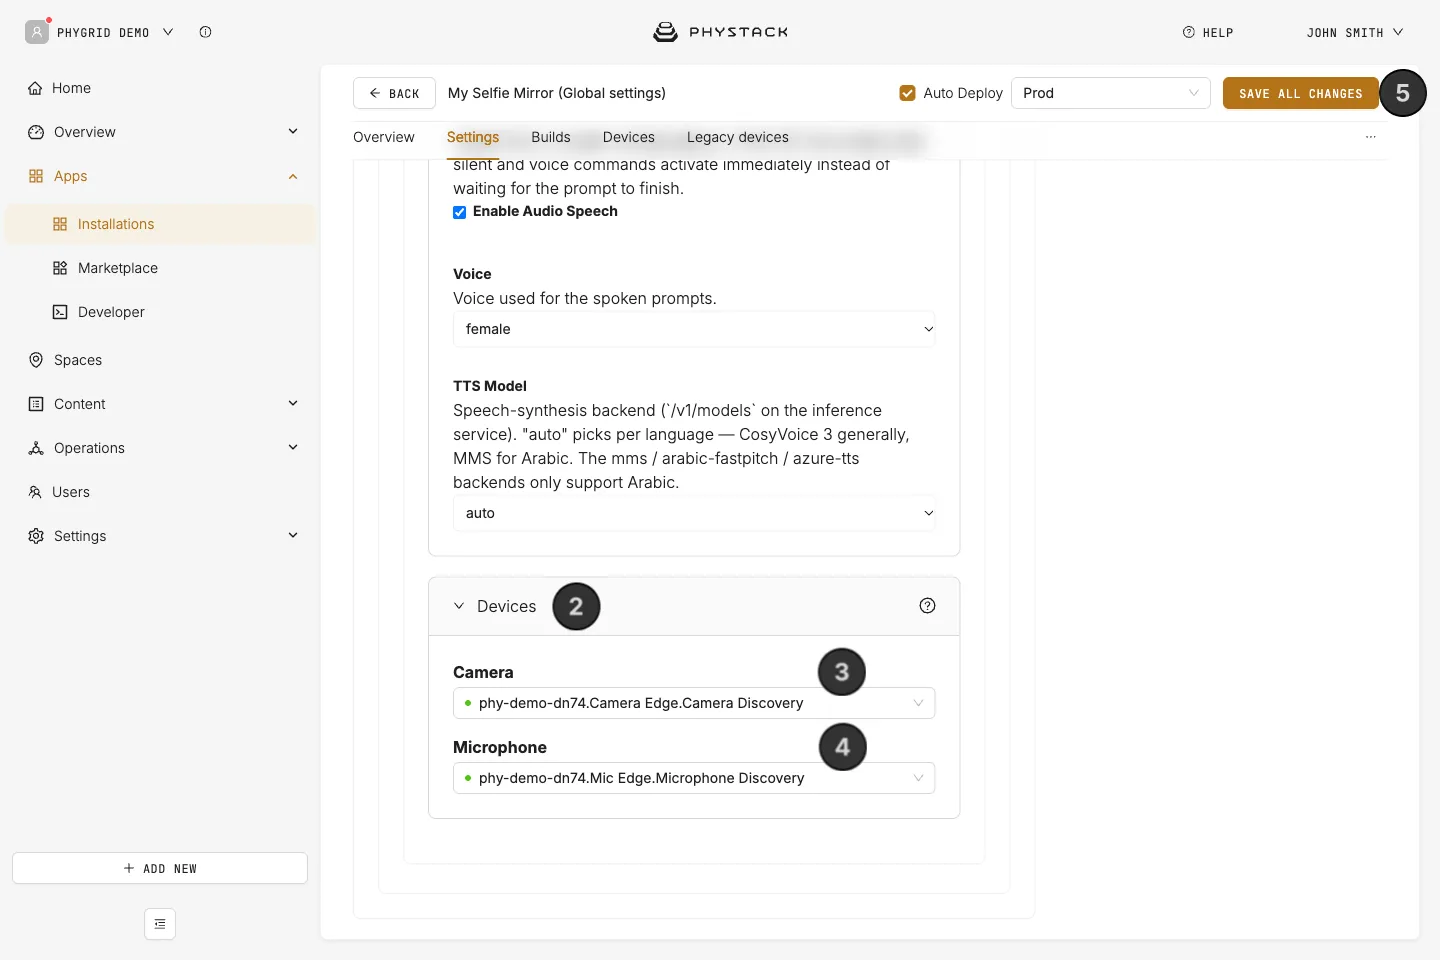The width and height of the screenshot is (1440, 960).
Task: Click the info icon next to Phygrid Demo
Action: (x=205, y=32)
